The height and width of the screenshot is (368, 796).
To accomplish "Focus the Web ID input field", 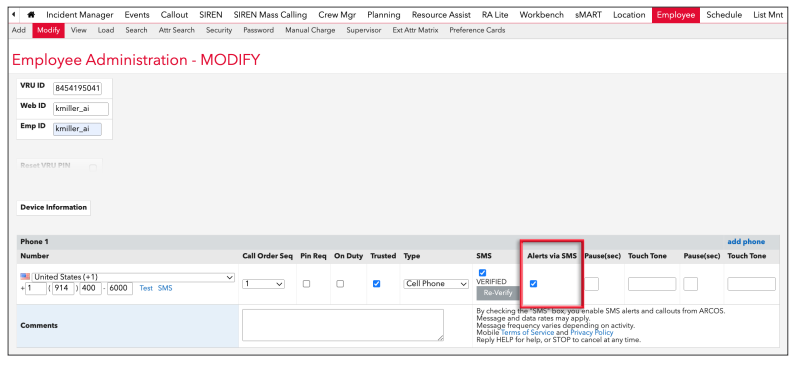I will 81,109.
